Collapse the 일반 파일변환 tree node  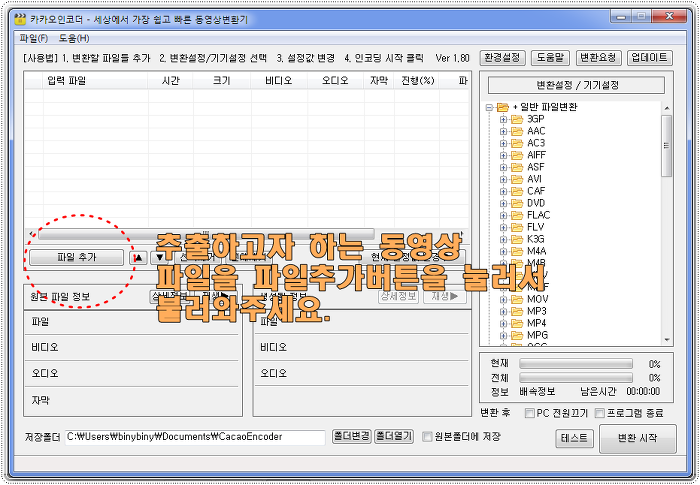tap(489, 108)
